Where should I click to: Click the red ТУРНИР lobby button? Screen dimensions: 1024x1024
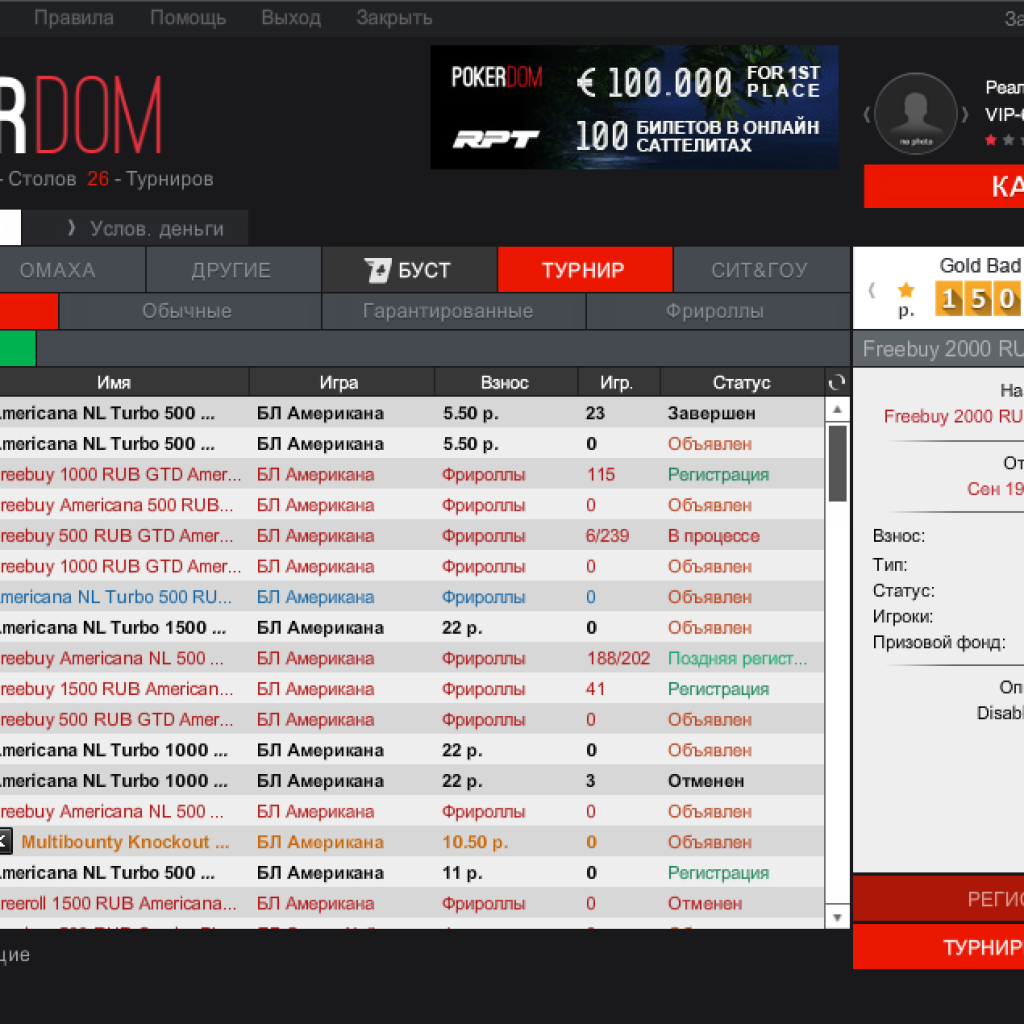tap(938, 947)
